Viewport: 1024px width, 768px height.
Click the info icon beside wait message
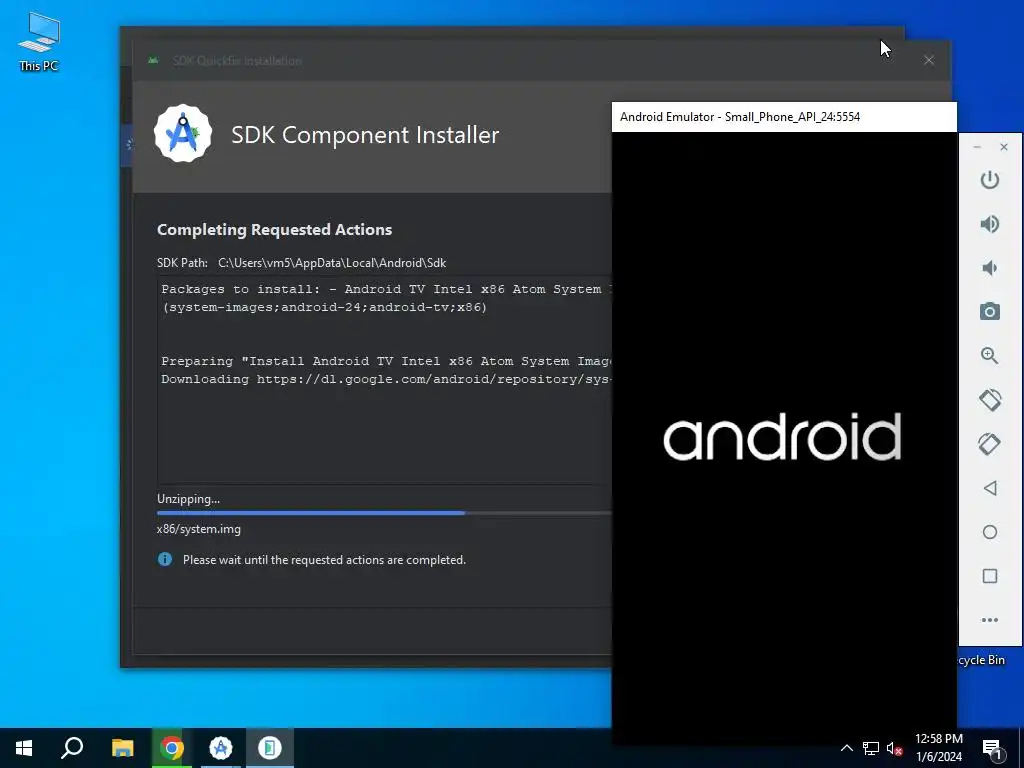165,559
